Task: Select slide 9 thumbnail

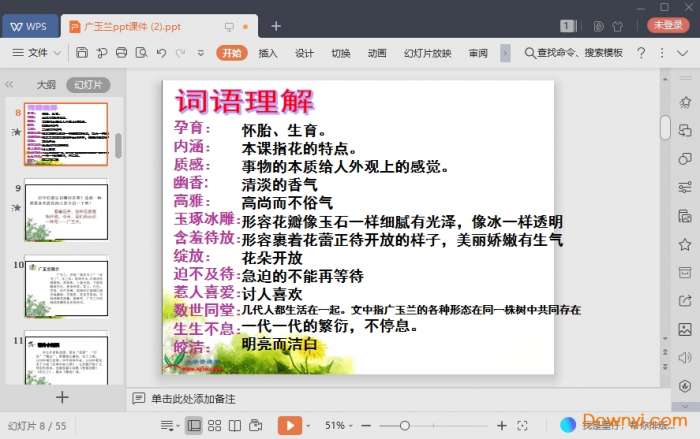Action: tap(66, 211)
